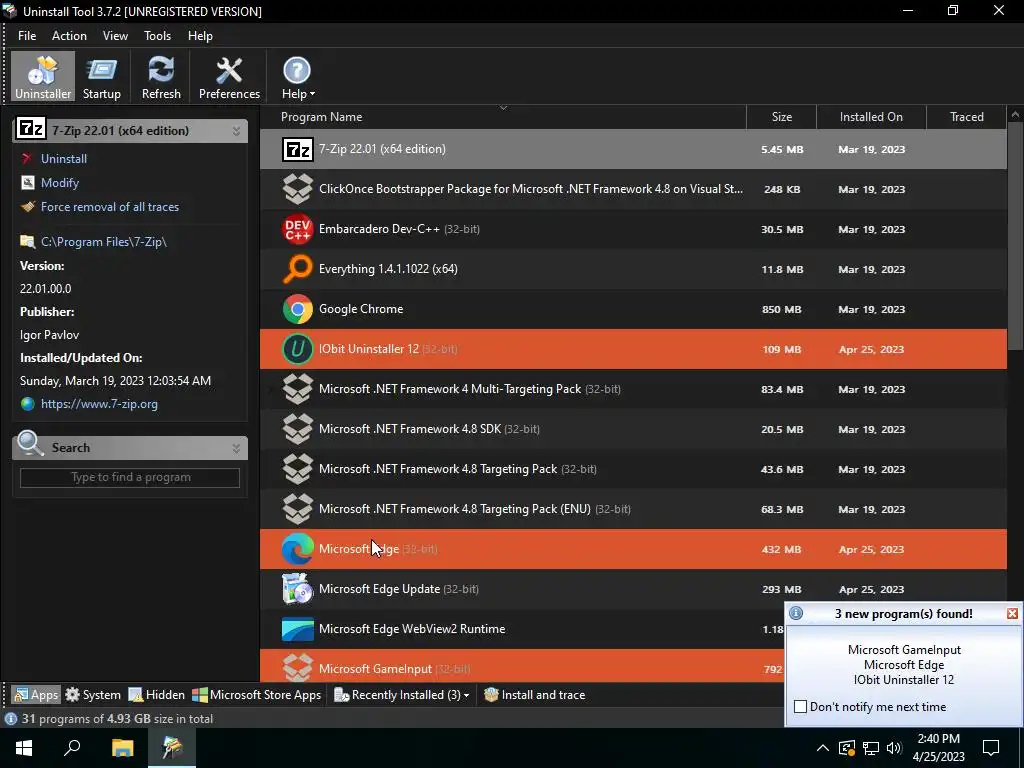Click Install and trace button
The height and width of the screenshot is (768, 1024).
(535, 695)
